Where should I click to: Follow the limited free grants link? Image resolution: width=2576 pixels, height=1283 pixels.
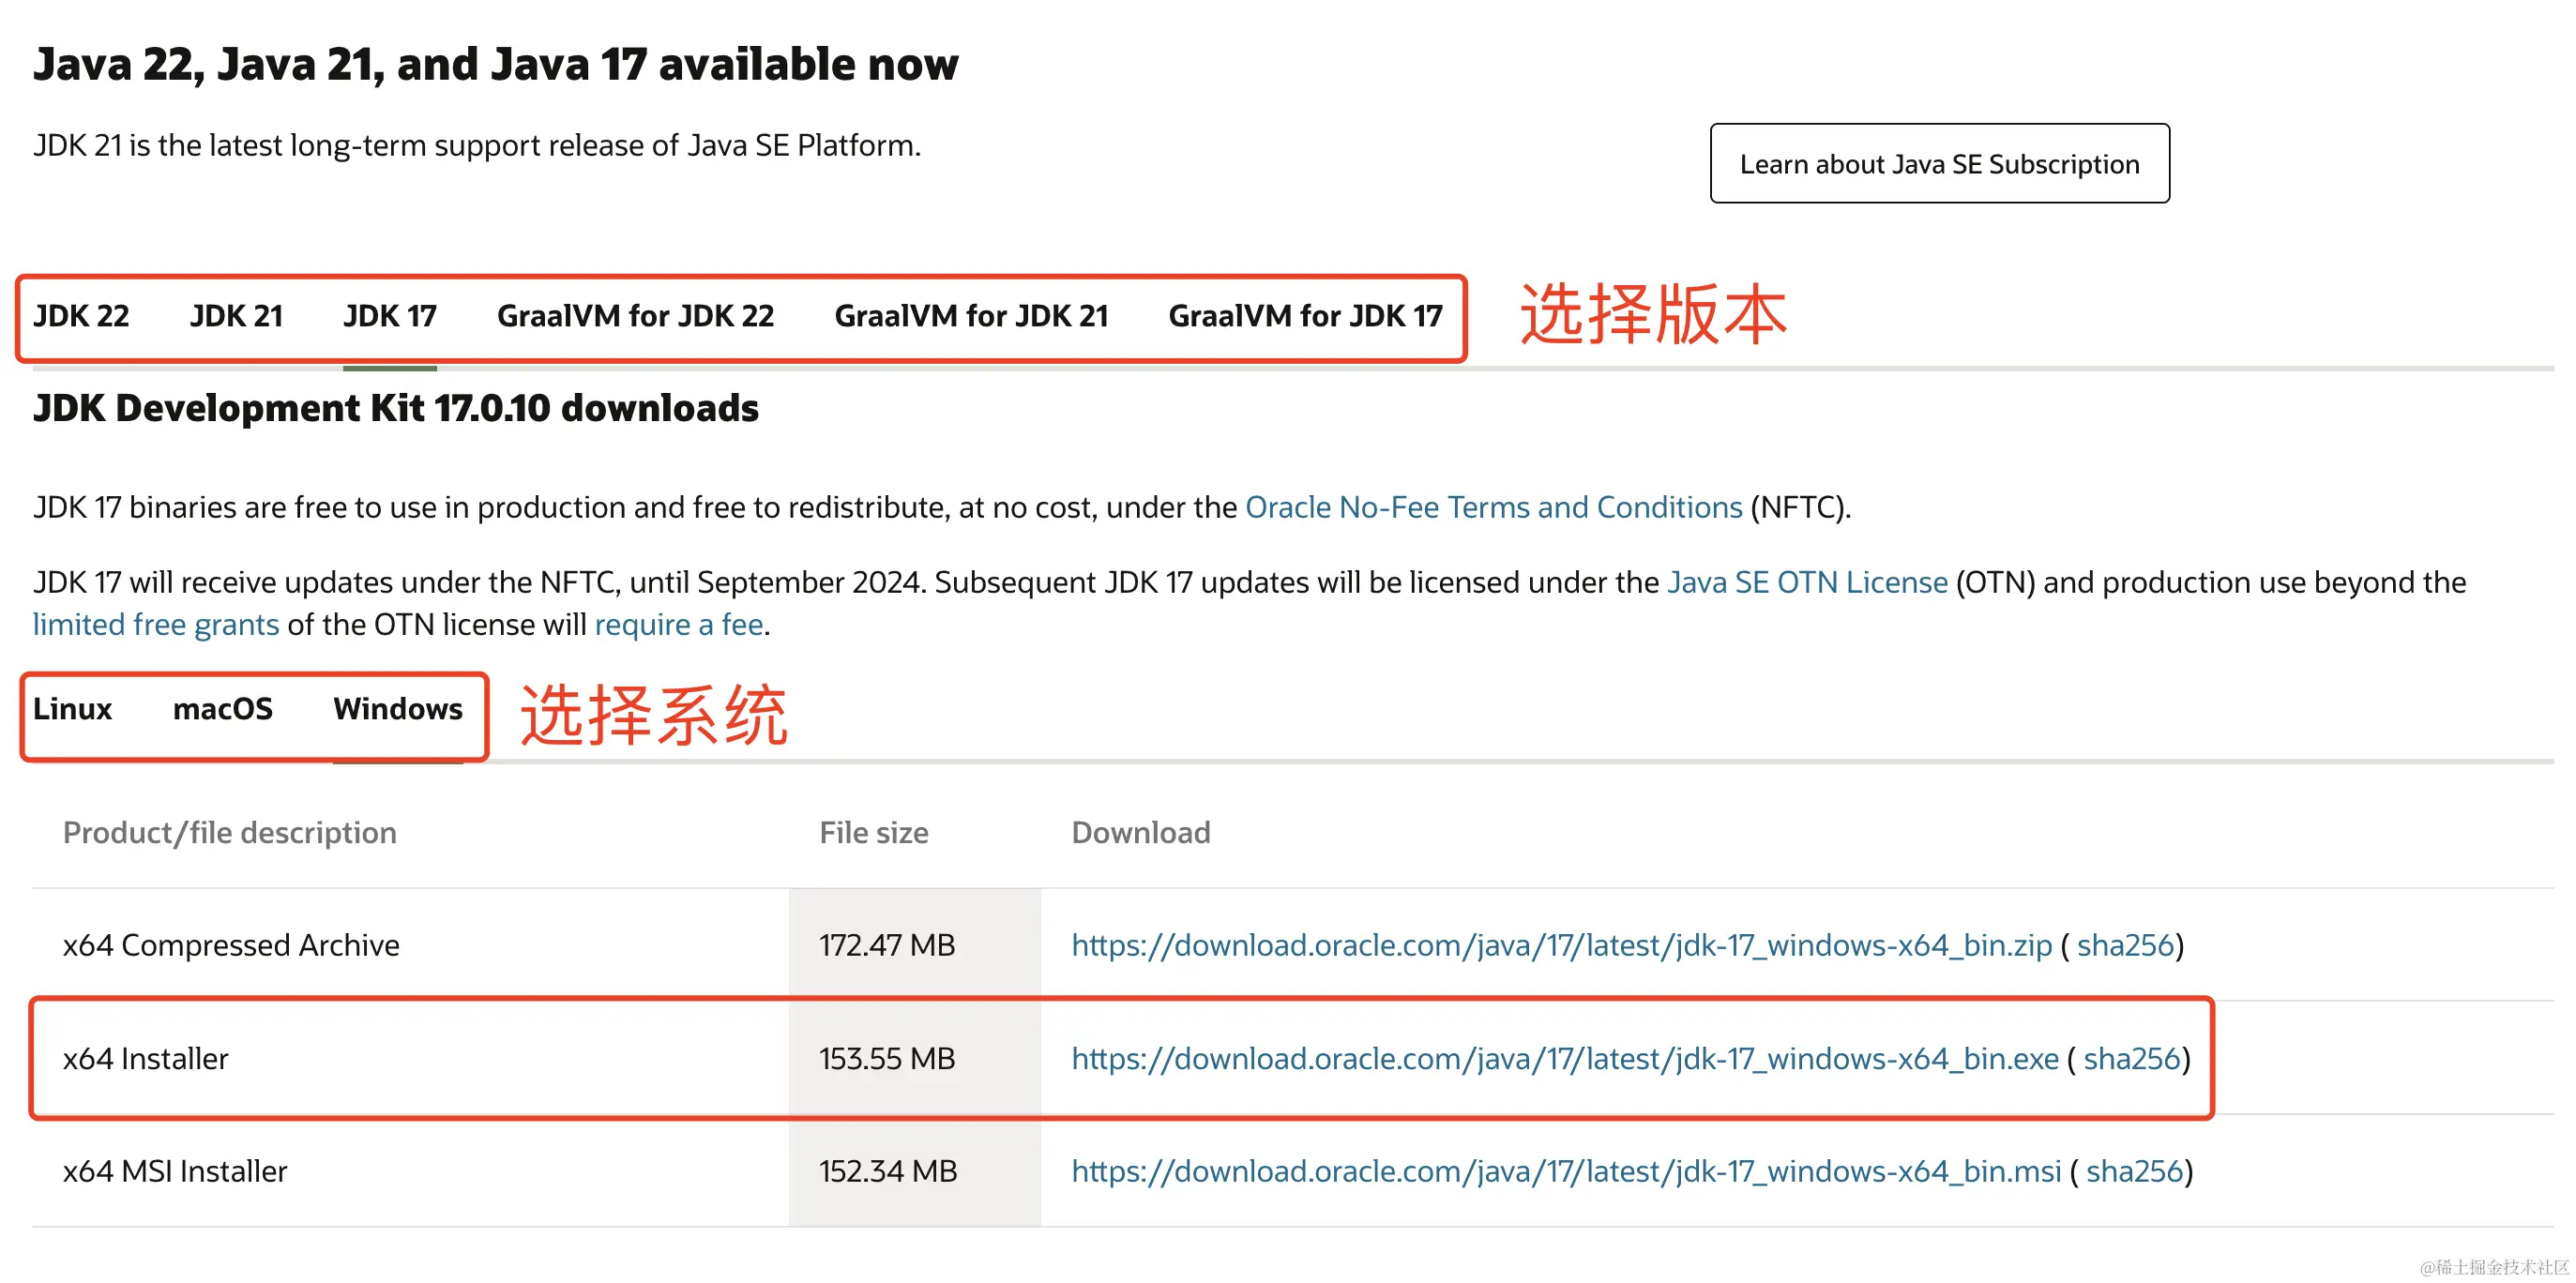tap(156, 624)
